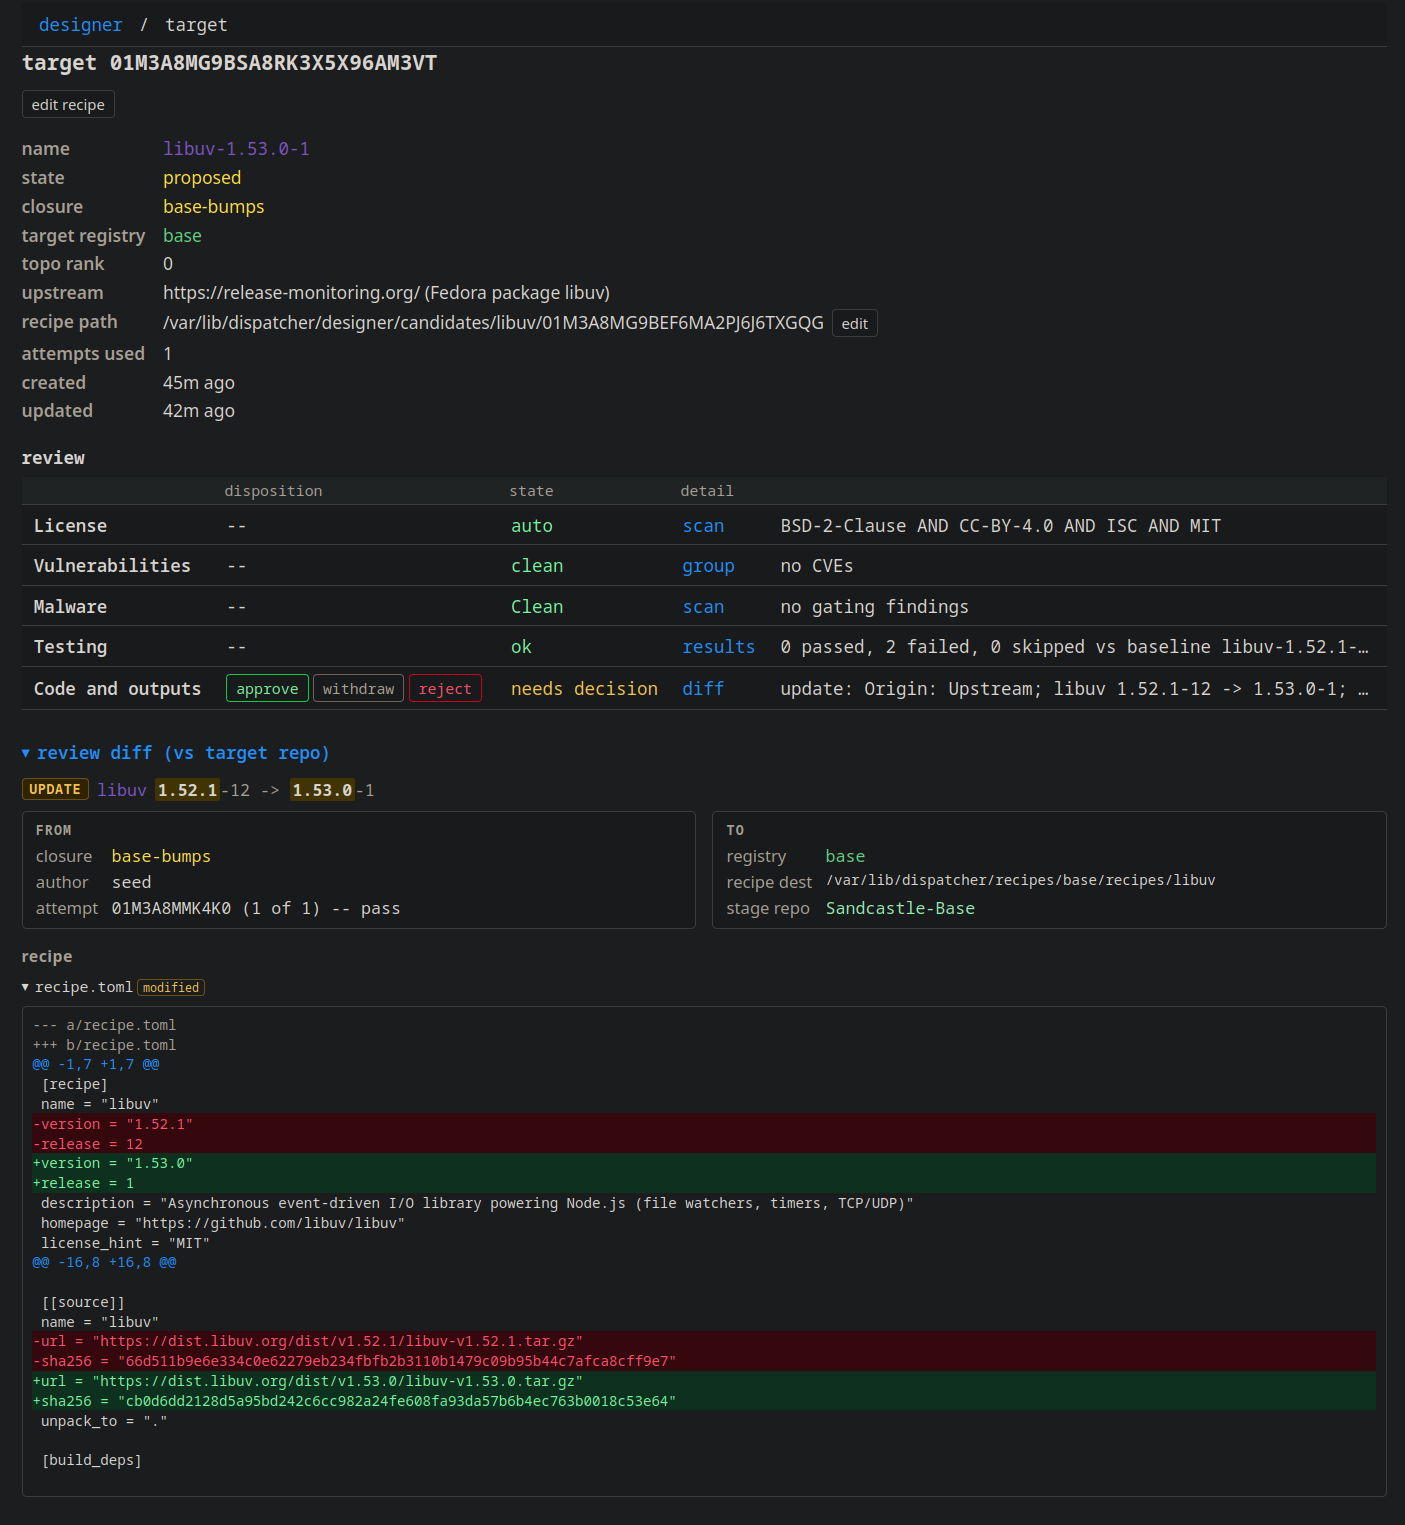The height and width of the screenshot is (1525, 1405).
Task: Open the Vulnerabilities group link
Action: click(x=708, y=566)
